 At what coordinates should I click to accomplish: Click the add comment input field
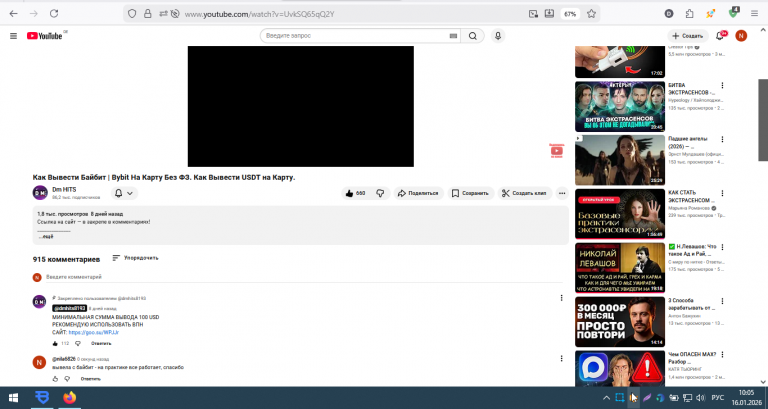[x=304, y=277]
